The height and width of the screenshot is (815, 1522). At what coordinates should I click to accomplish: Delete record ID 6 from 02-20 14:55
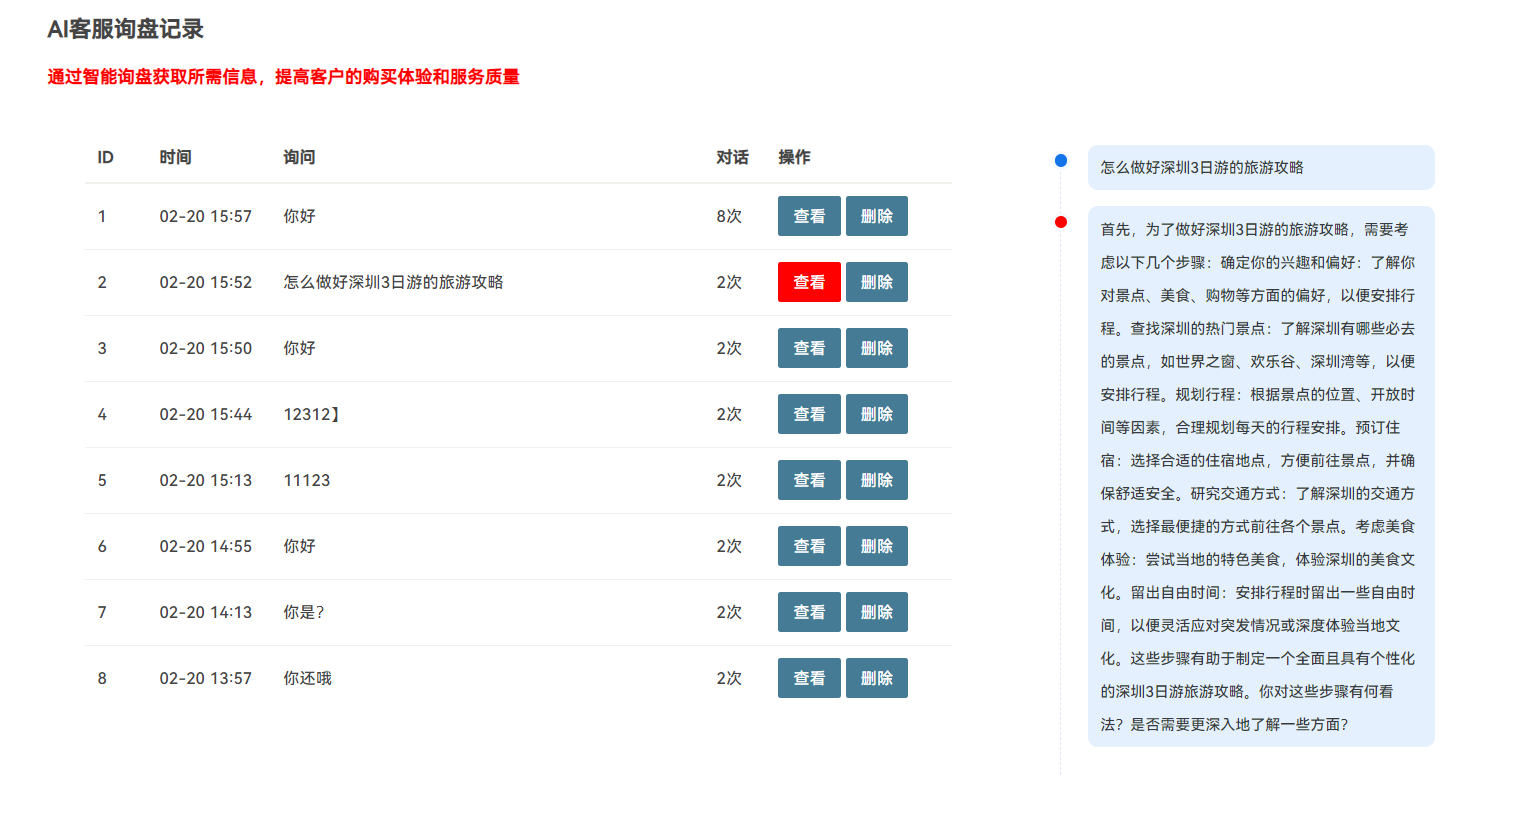[876, 546]
